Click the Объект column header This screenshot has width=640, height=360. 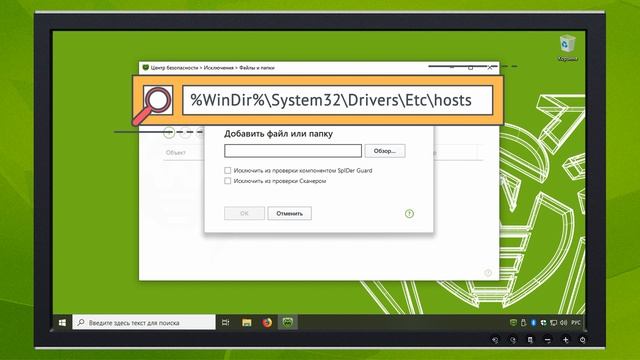[x=176, y=153]
